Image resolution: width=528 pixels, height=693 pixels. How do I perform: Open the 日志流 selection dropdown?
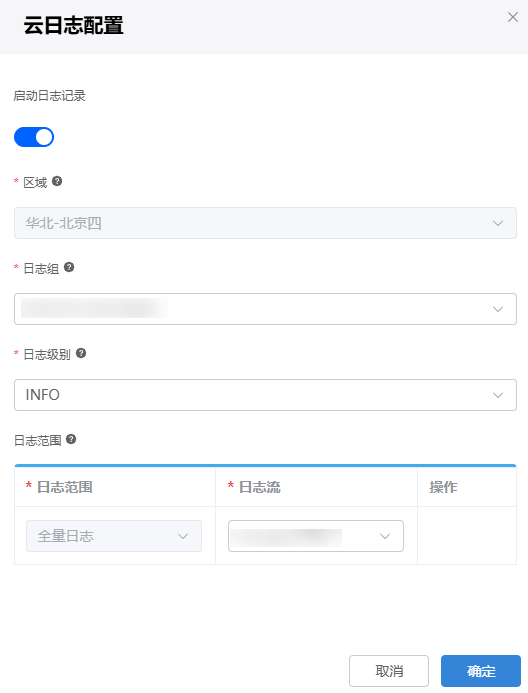tap(316, 536)
